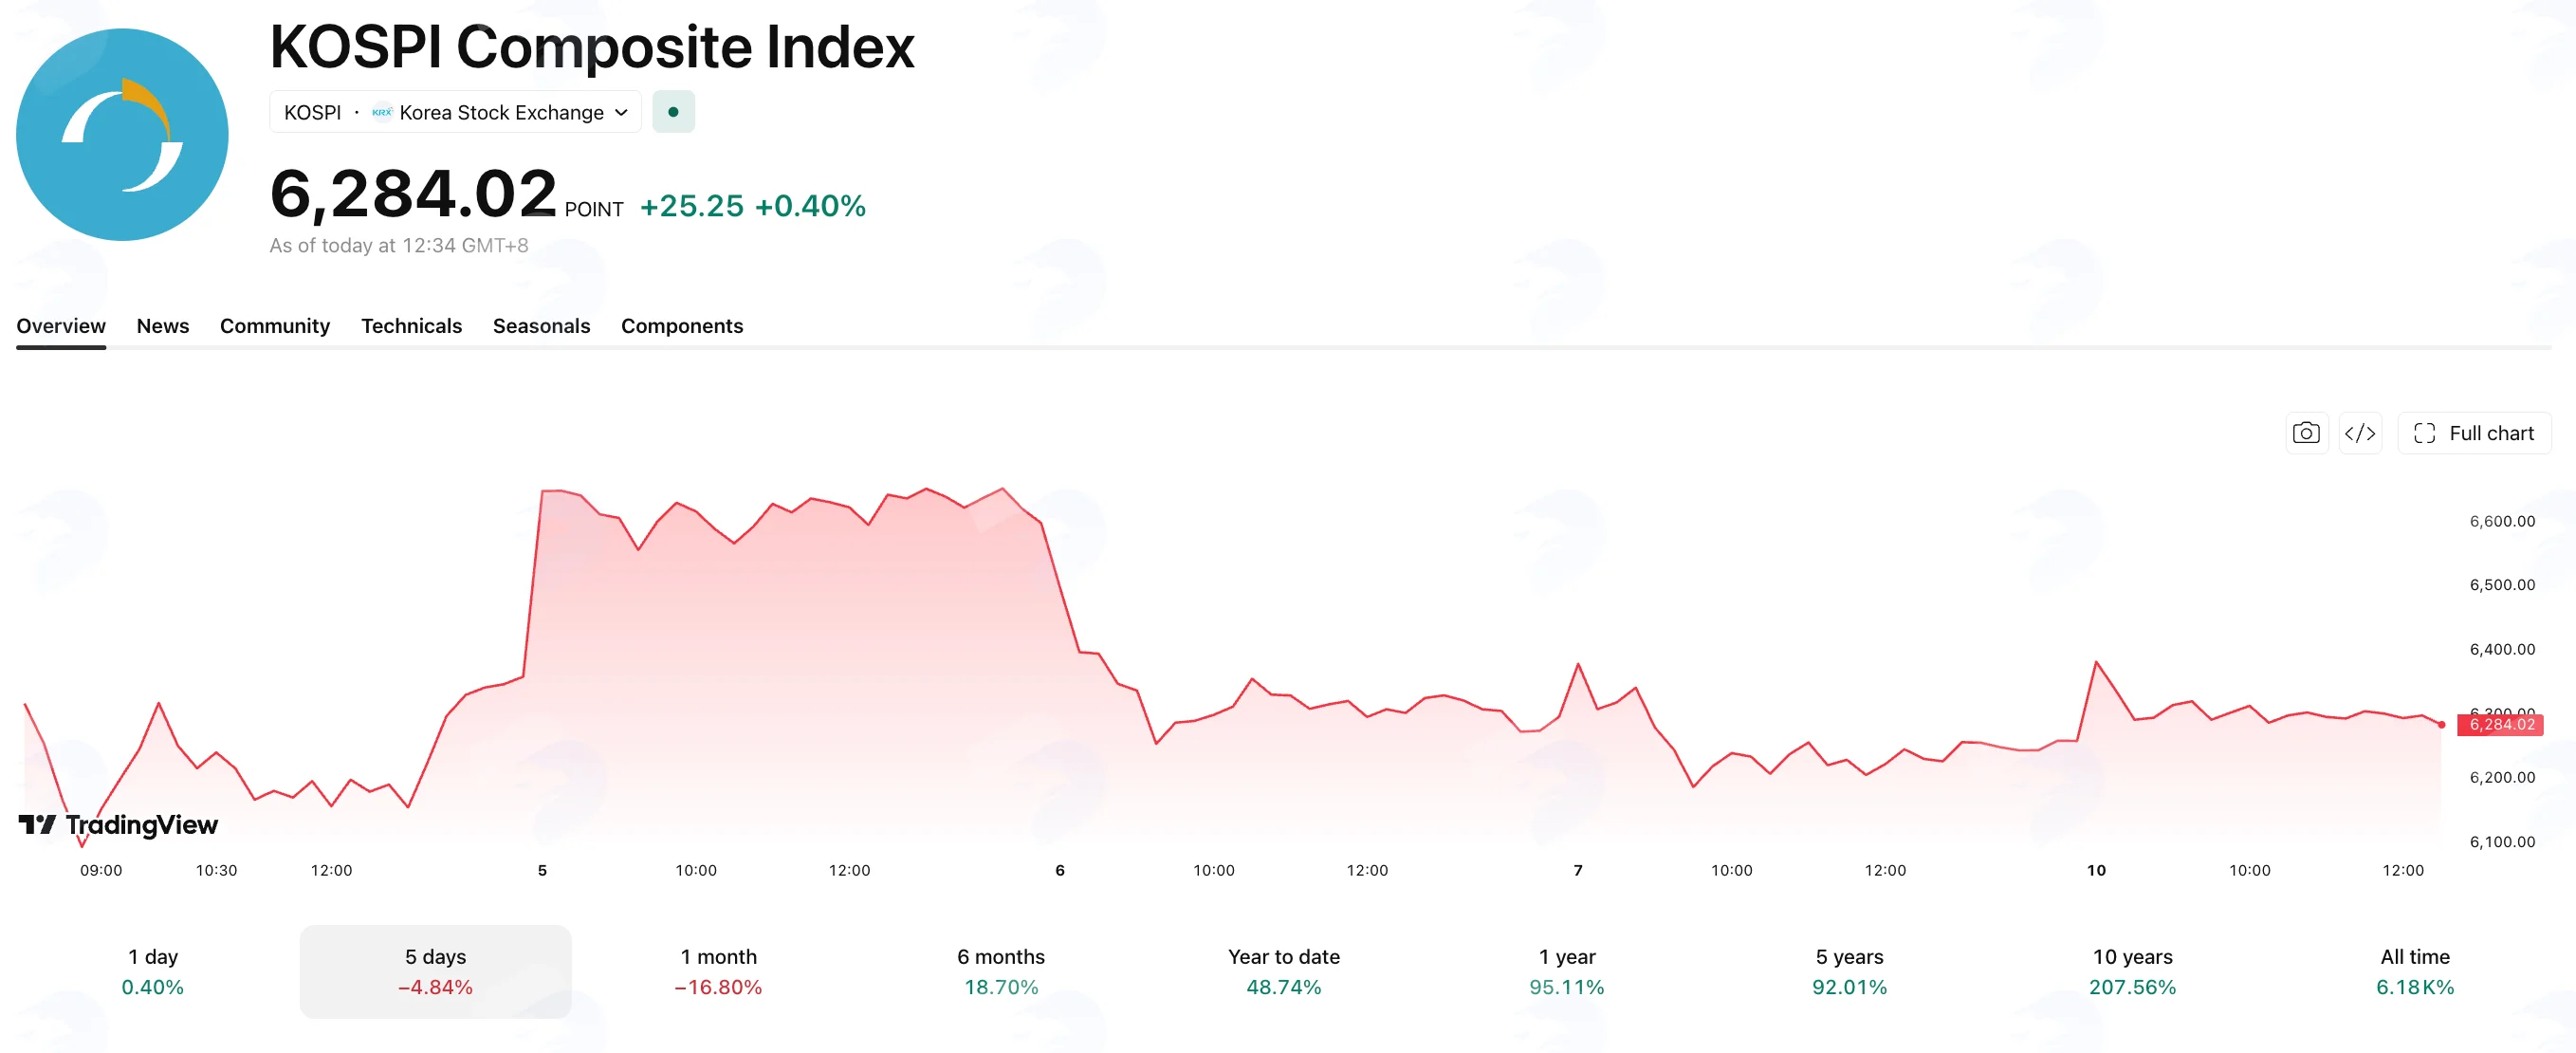Click the red last-price dot on chart

2441,724
